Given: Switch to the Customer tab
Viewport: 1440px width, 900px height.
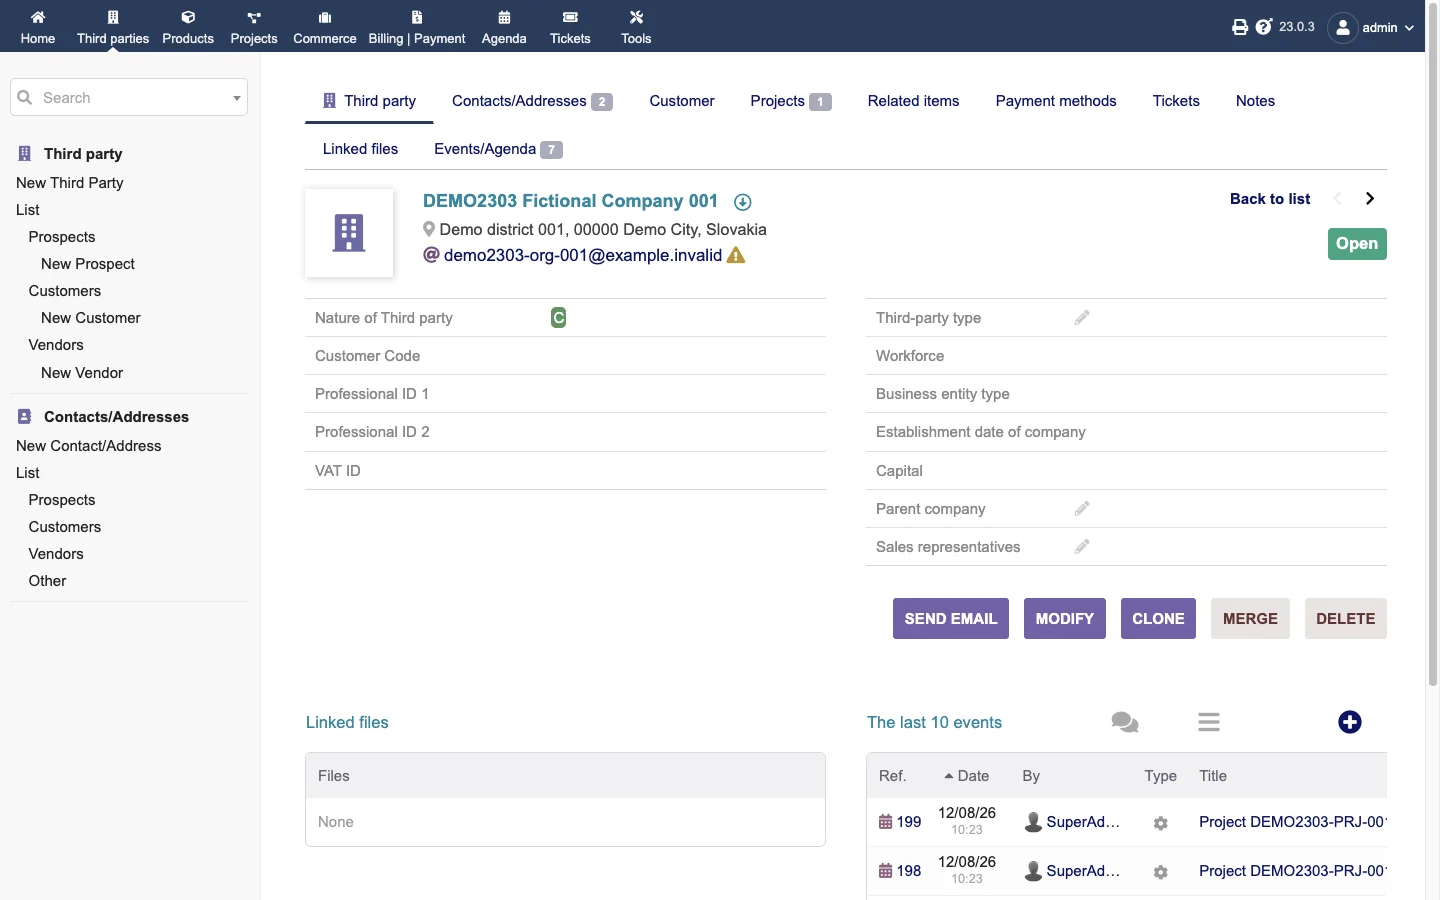Looking at the screenshot, I should 682,101.
